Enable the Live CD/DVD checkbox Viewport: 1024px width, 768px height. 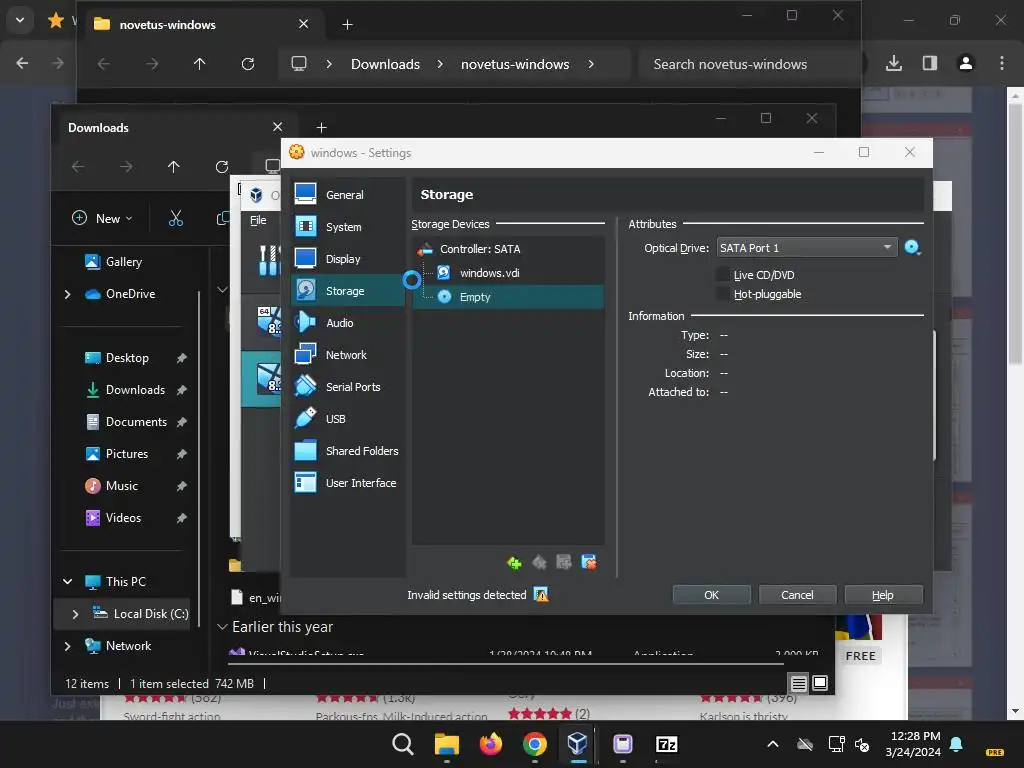pyautogui.click(x=723, y=275)
